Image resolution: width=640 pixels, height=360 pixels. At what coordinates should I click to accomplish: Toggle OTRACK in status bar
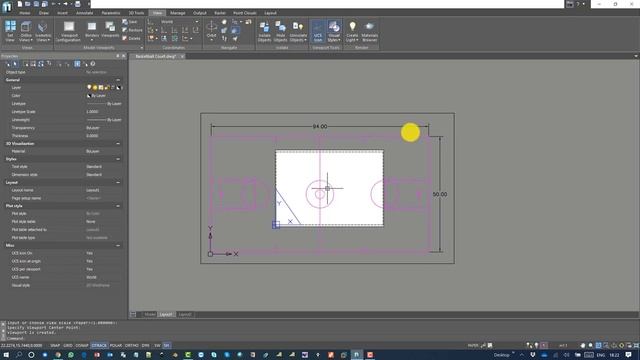[x=99, y=346]
